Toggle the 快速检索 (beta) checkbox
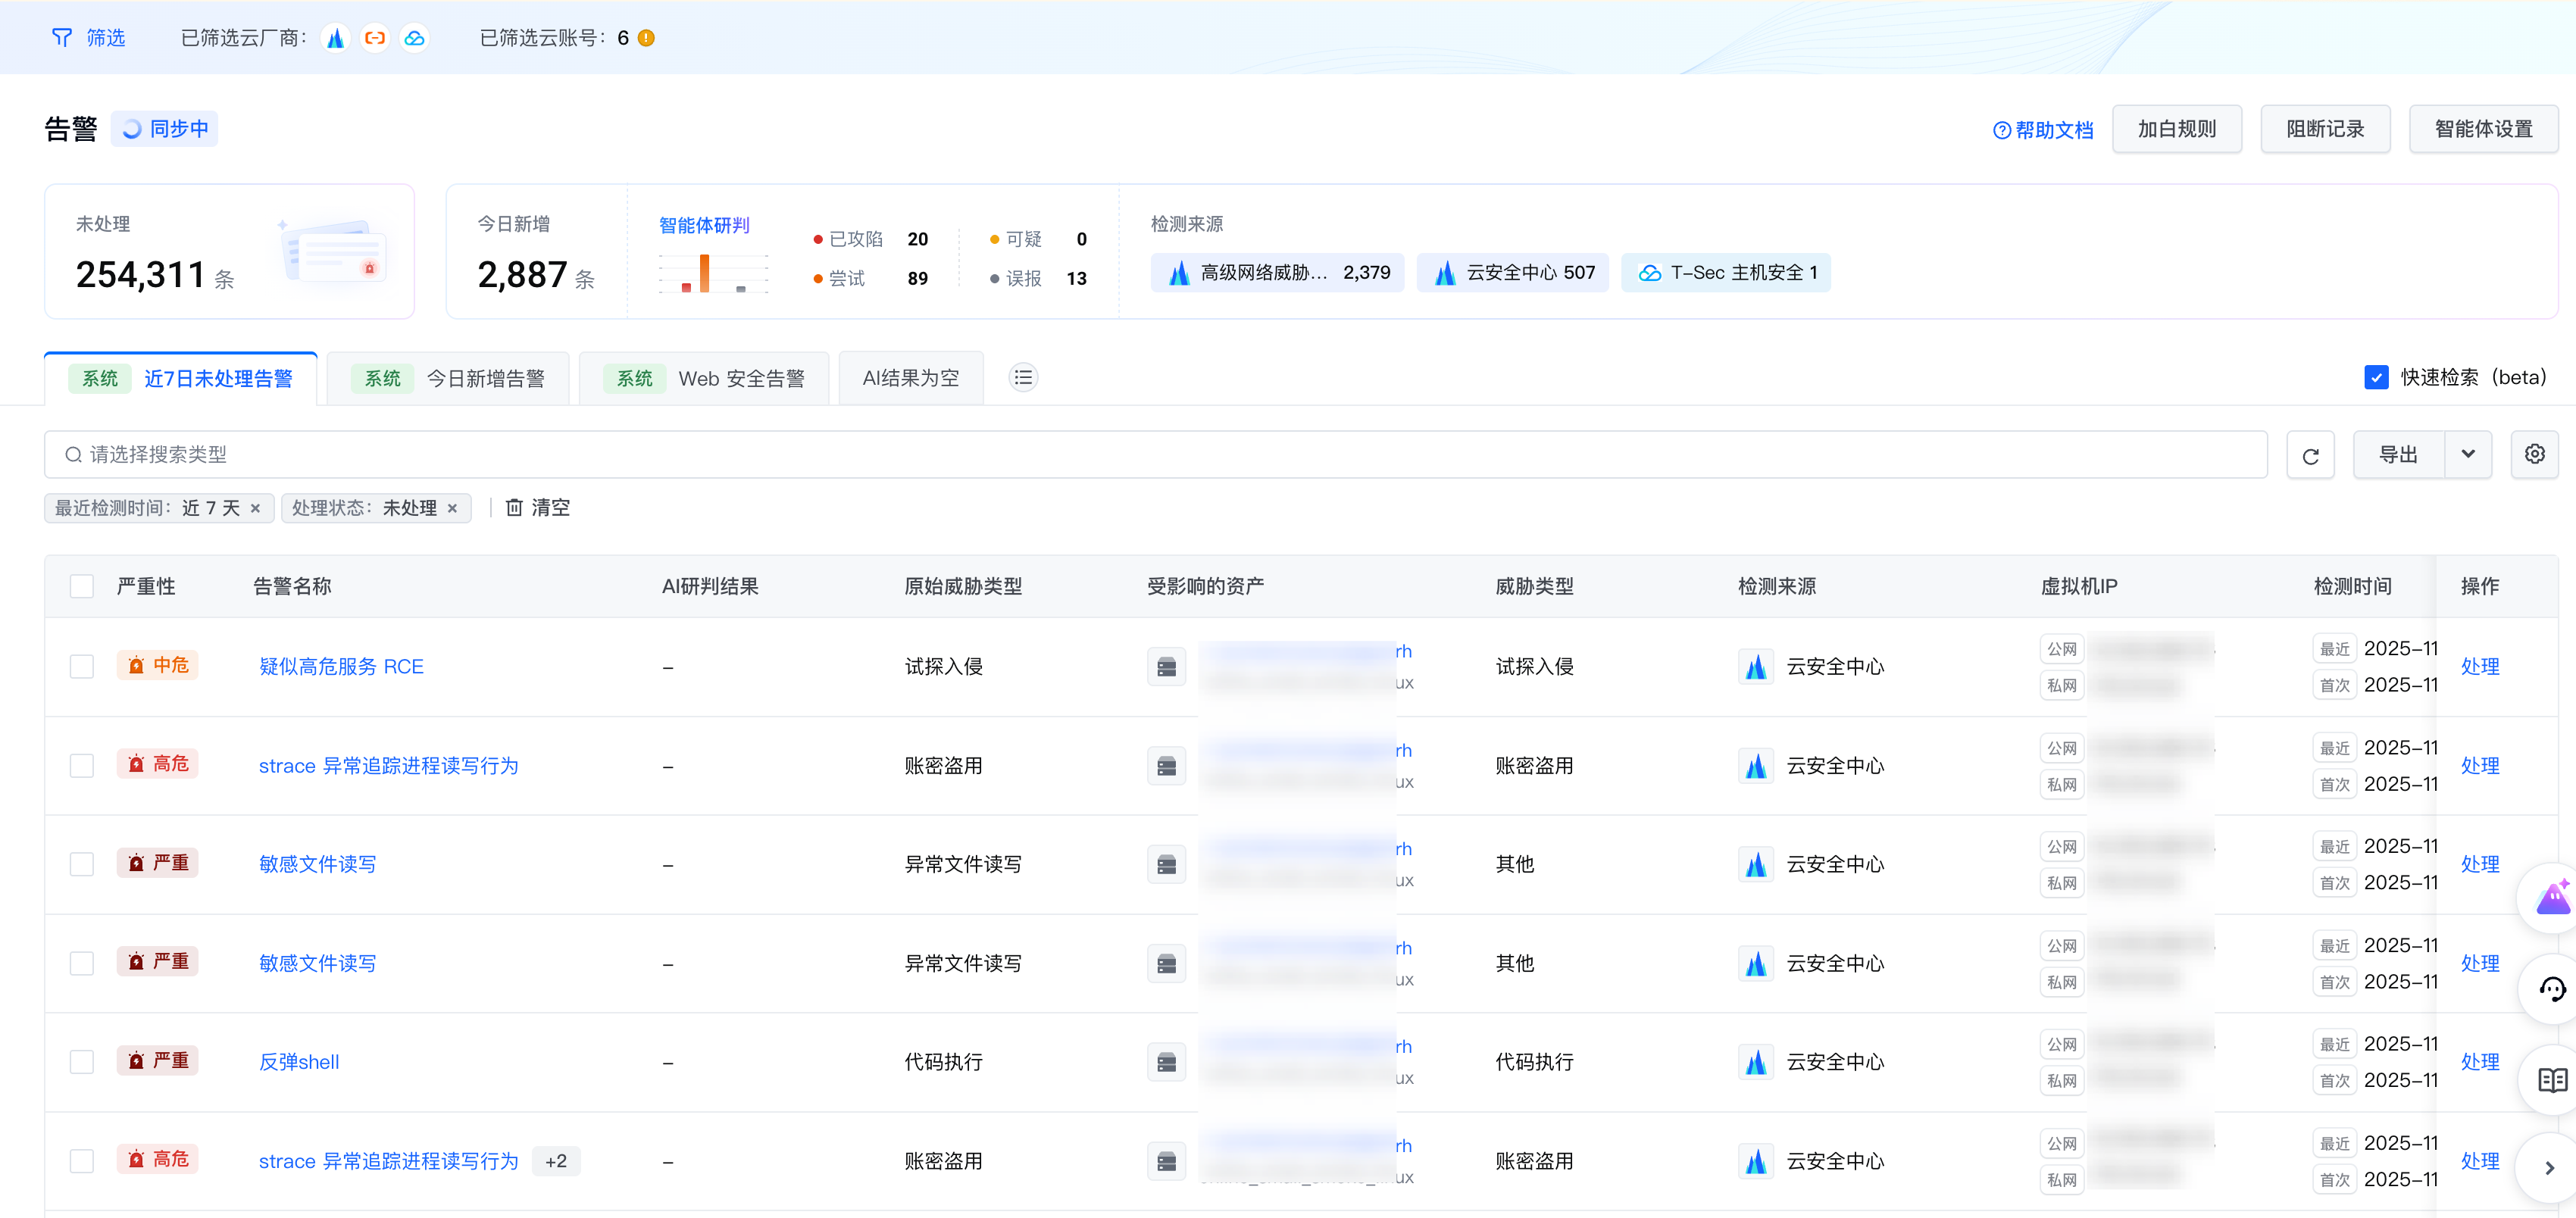This screenshot has width=2576, height=1218. [2376, 378]
